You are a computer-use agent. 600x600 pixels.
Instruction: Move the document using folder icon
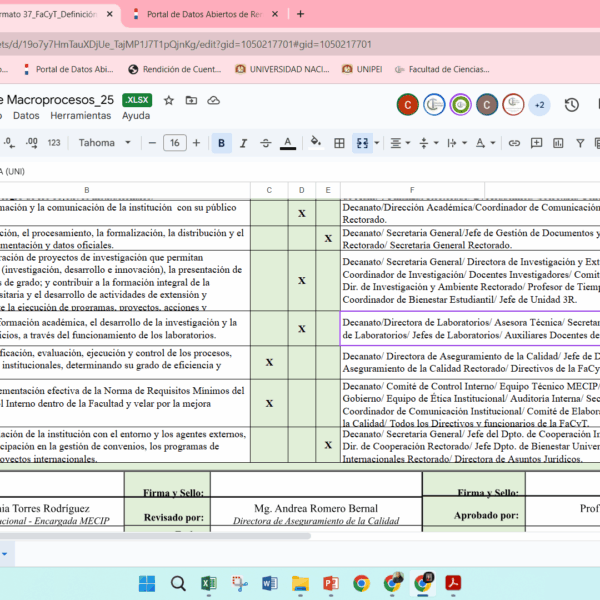189,100
